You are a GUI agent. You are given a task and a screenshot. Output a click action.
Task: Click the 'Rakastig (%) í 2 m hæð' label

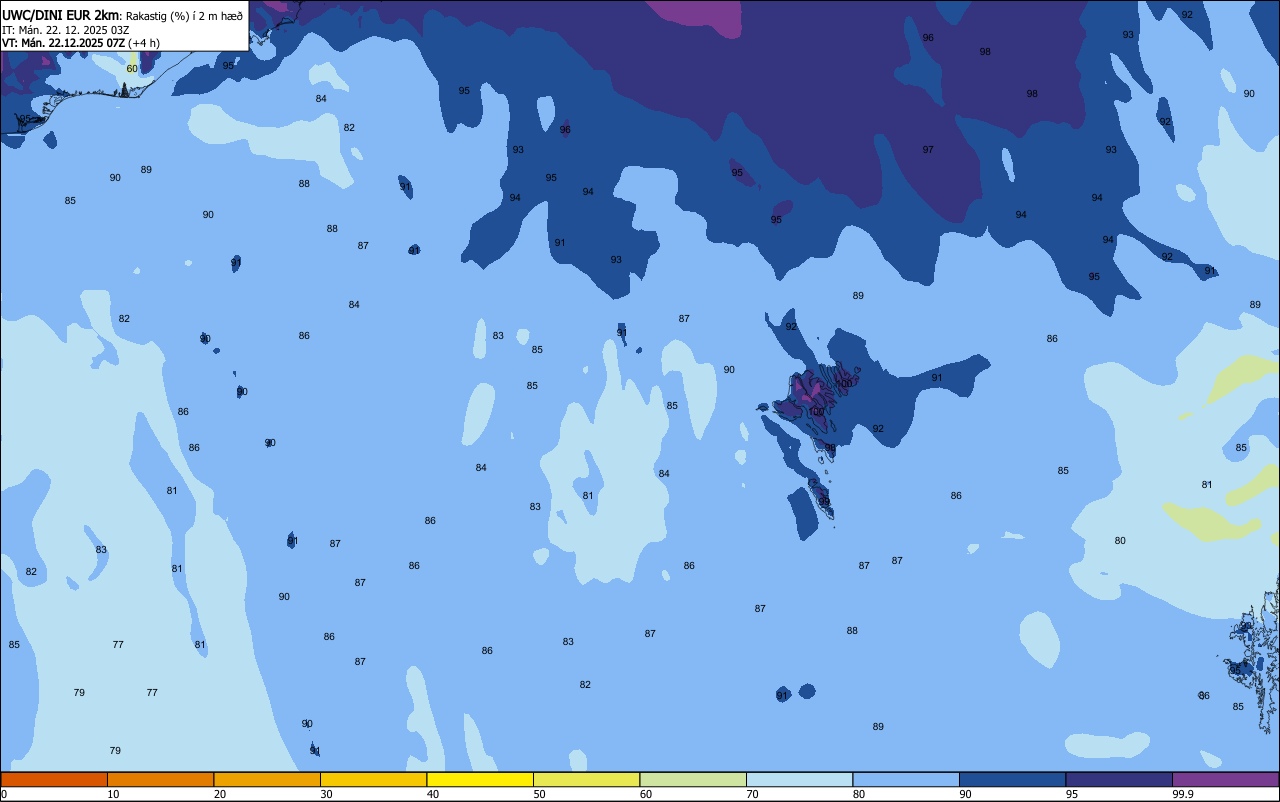[x=184, y=16]
